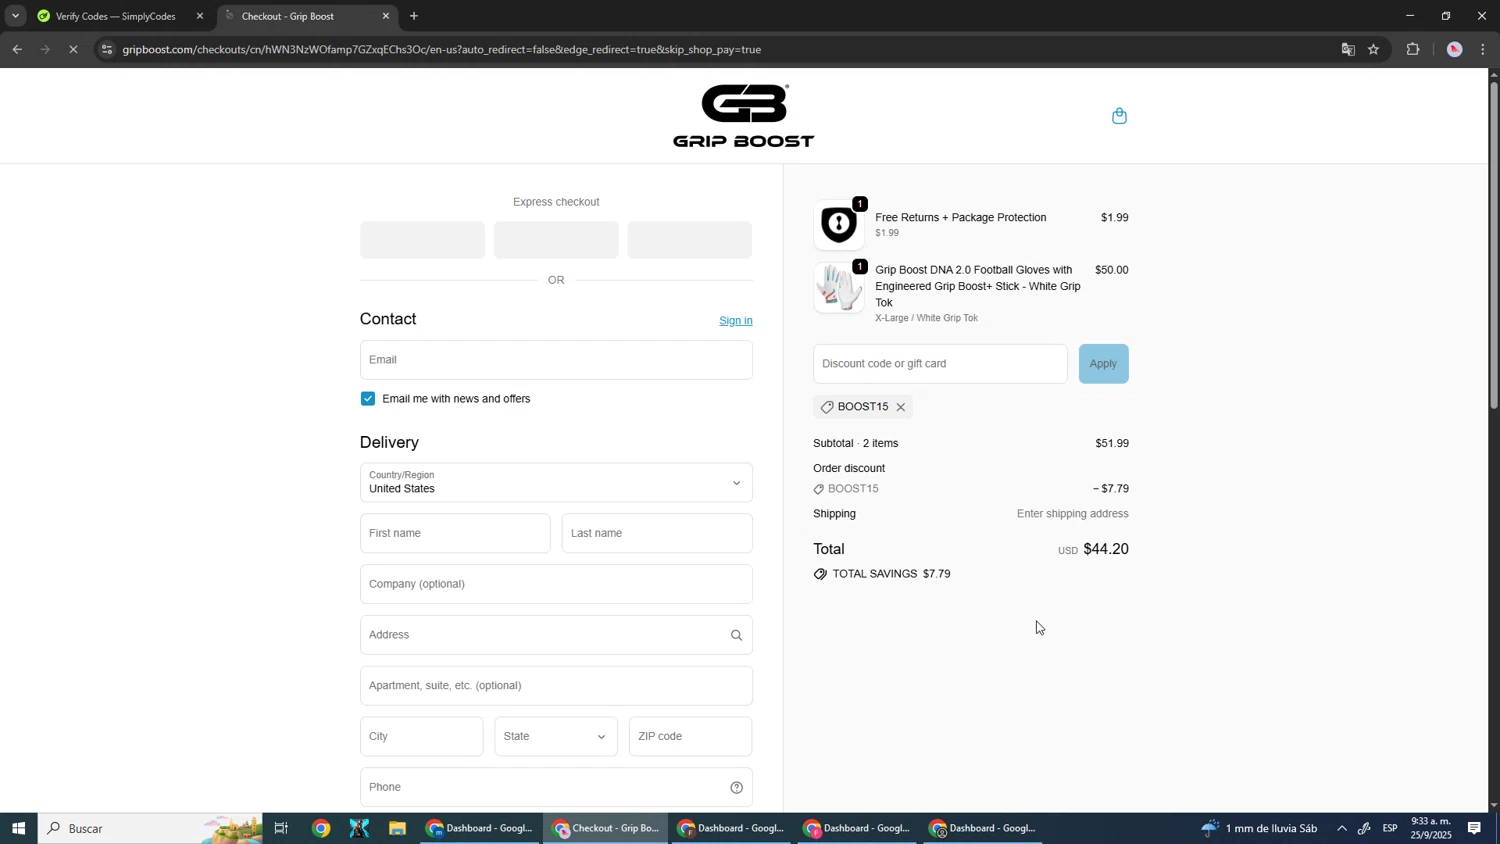The height and width of the screenshot is (844, 1500).
Task: Open the tab search dropdown arrow
Action: pyautogui.click(x=15, y=16)
